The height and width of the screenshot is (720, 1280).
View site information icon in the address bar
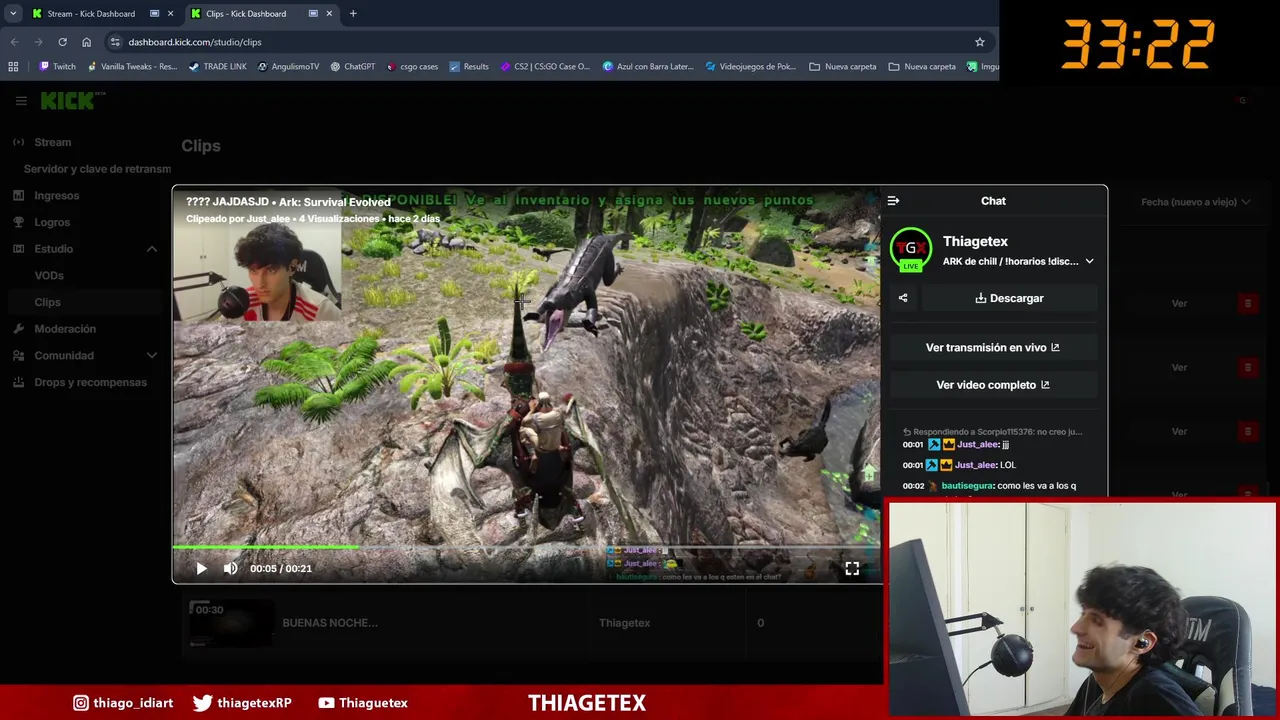pyautogui.click(x=115, y=42)
